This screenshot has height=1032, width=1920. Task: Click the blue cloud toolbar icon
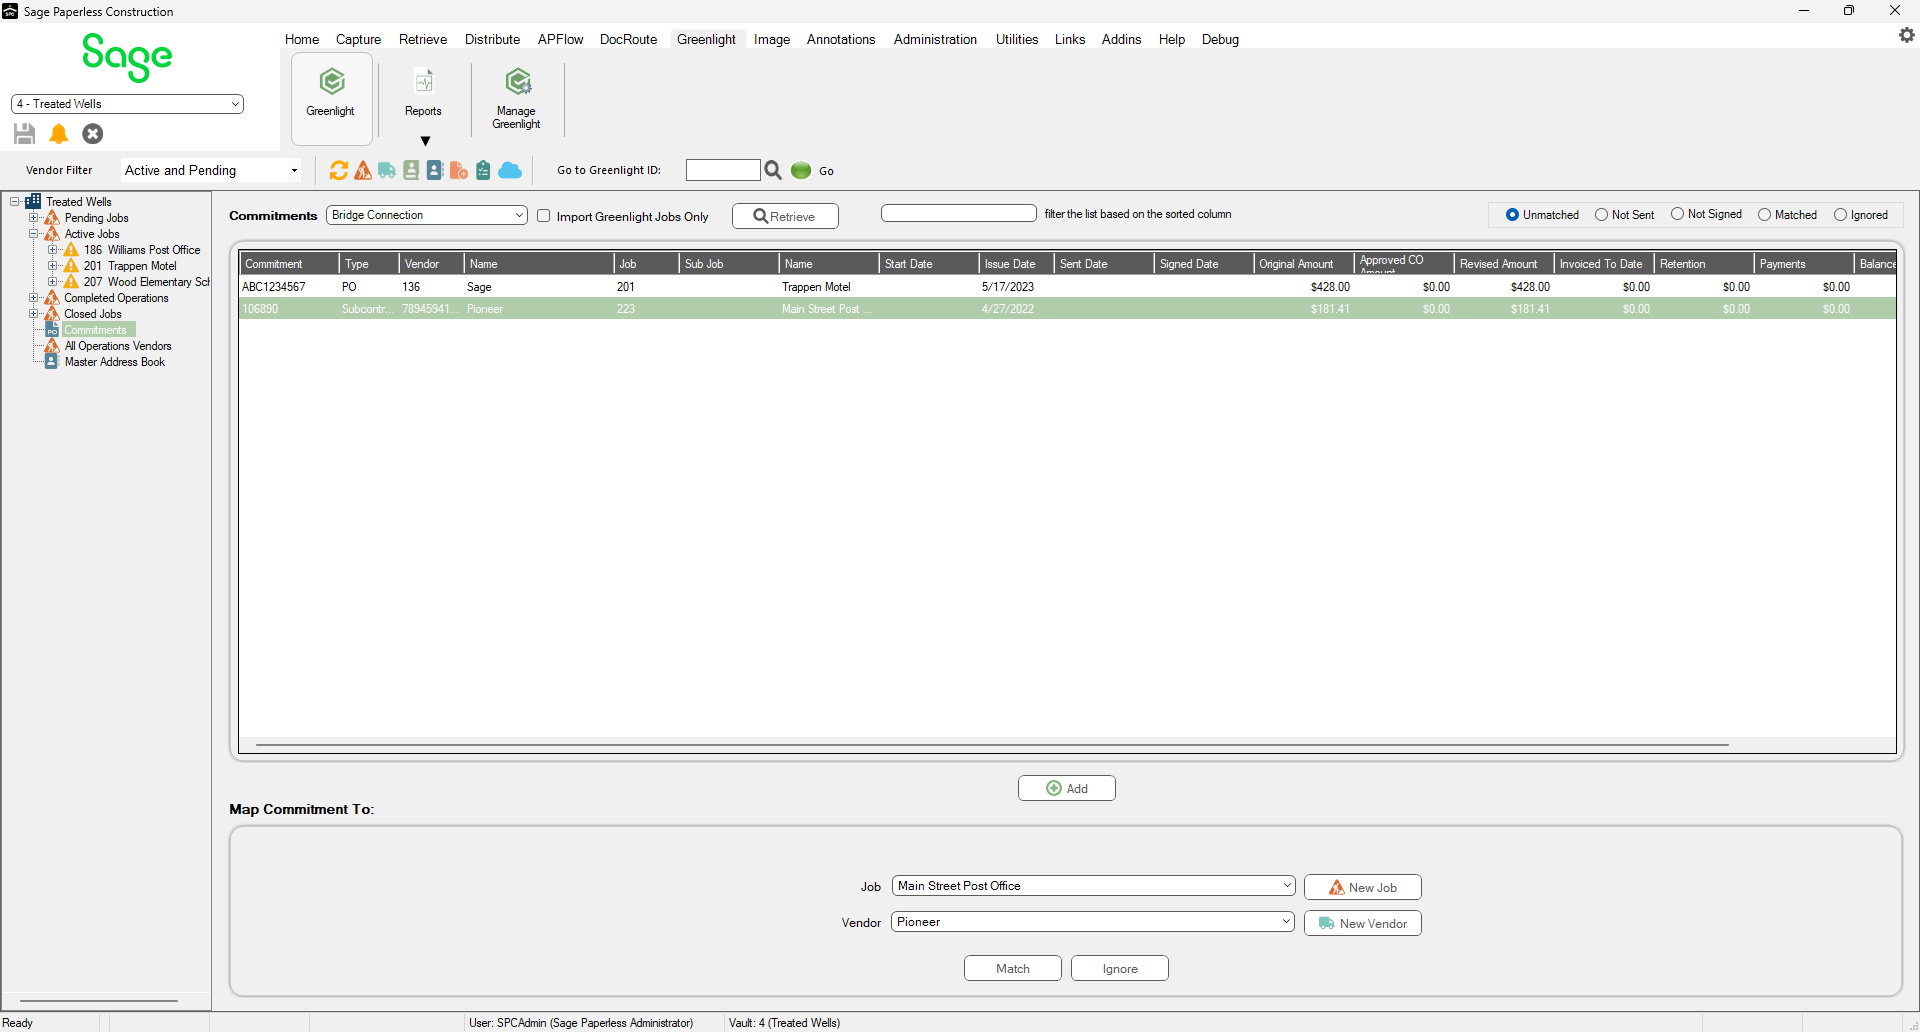(x=510, y=171)
